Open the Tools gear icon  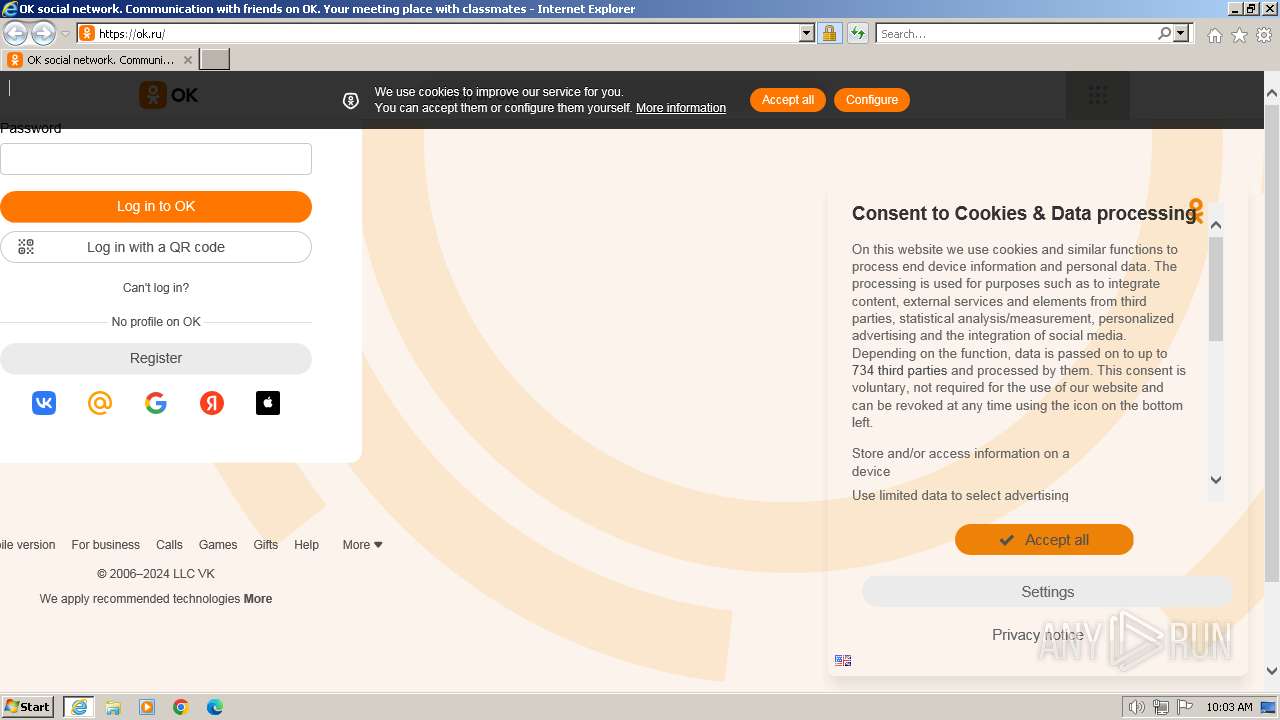tap(1264, 35)
